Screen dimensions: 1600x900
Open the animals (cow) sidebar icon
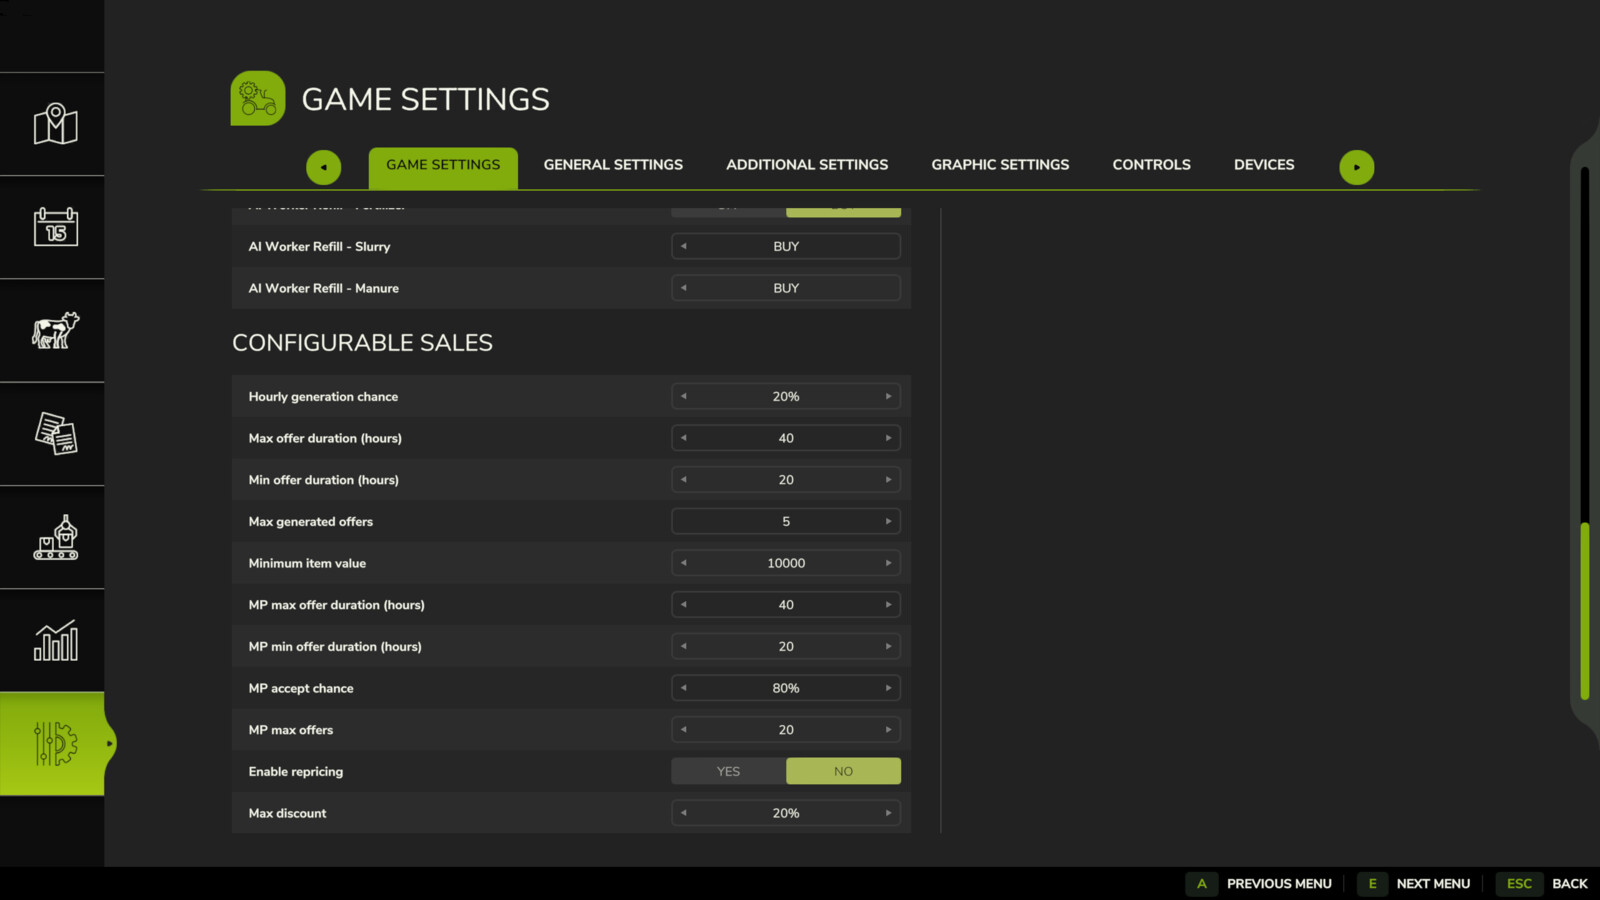pyautogui.click(x=55, y=330)
